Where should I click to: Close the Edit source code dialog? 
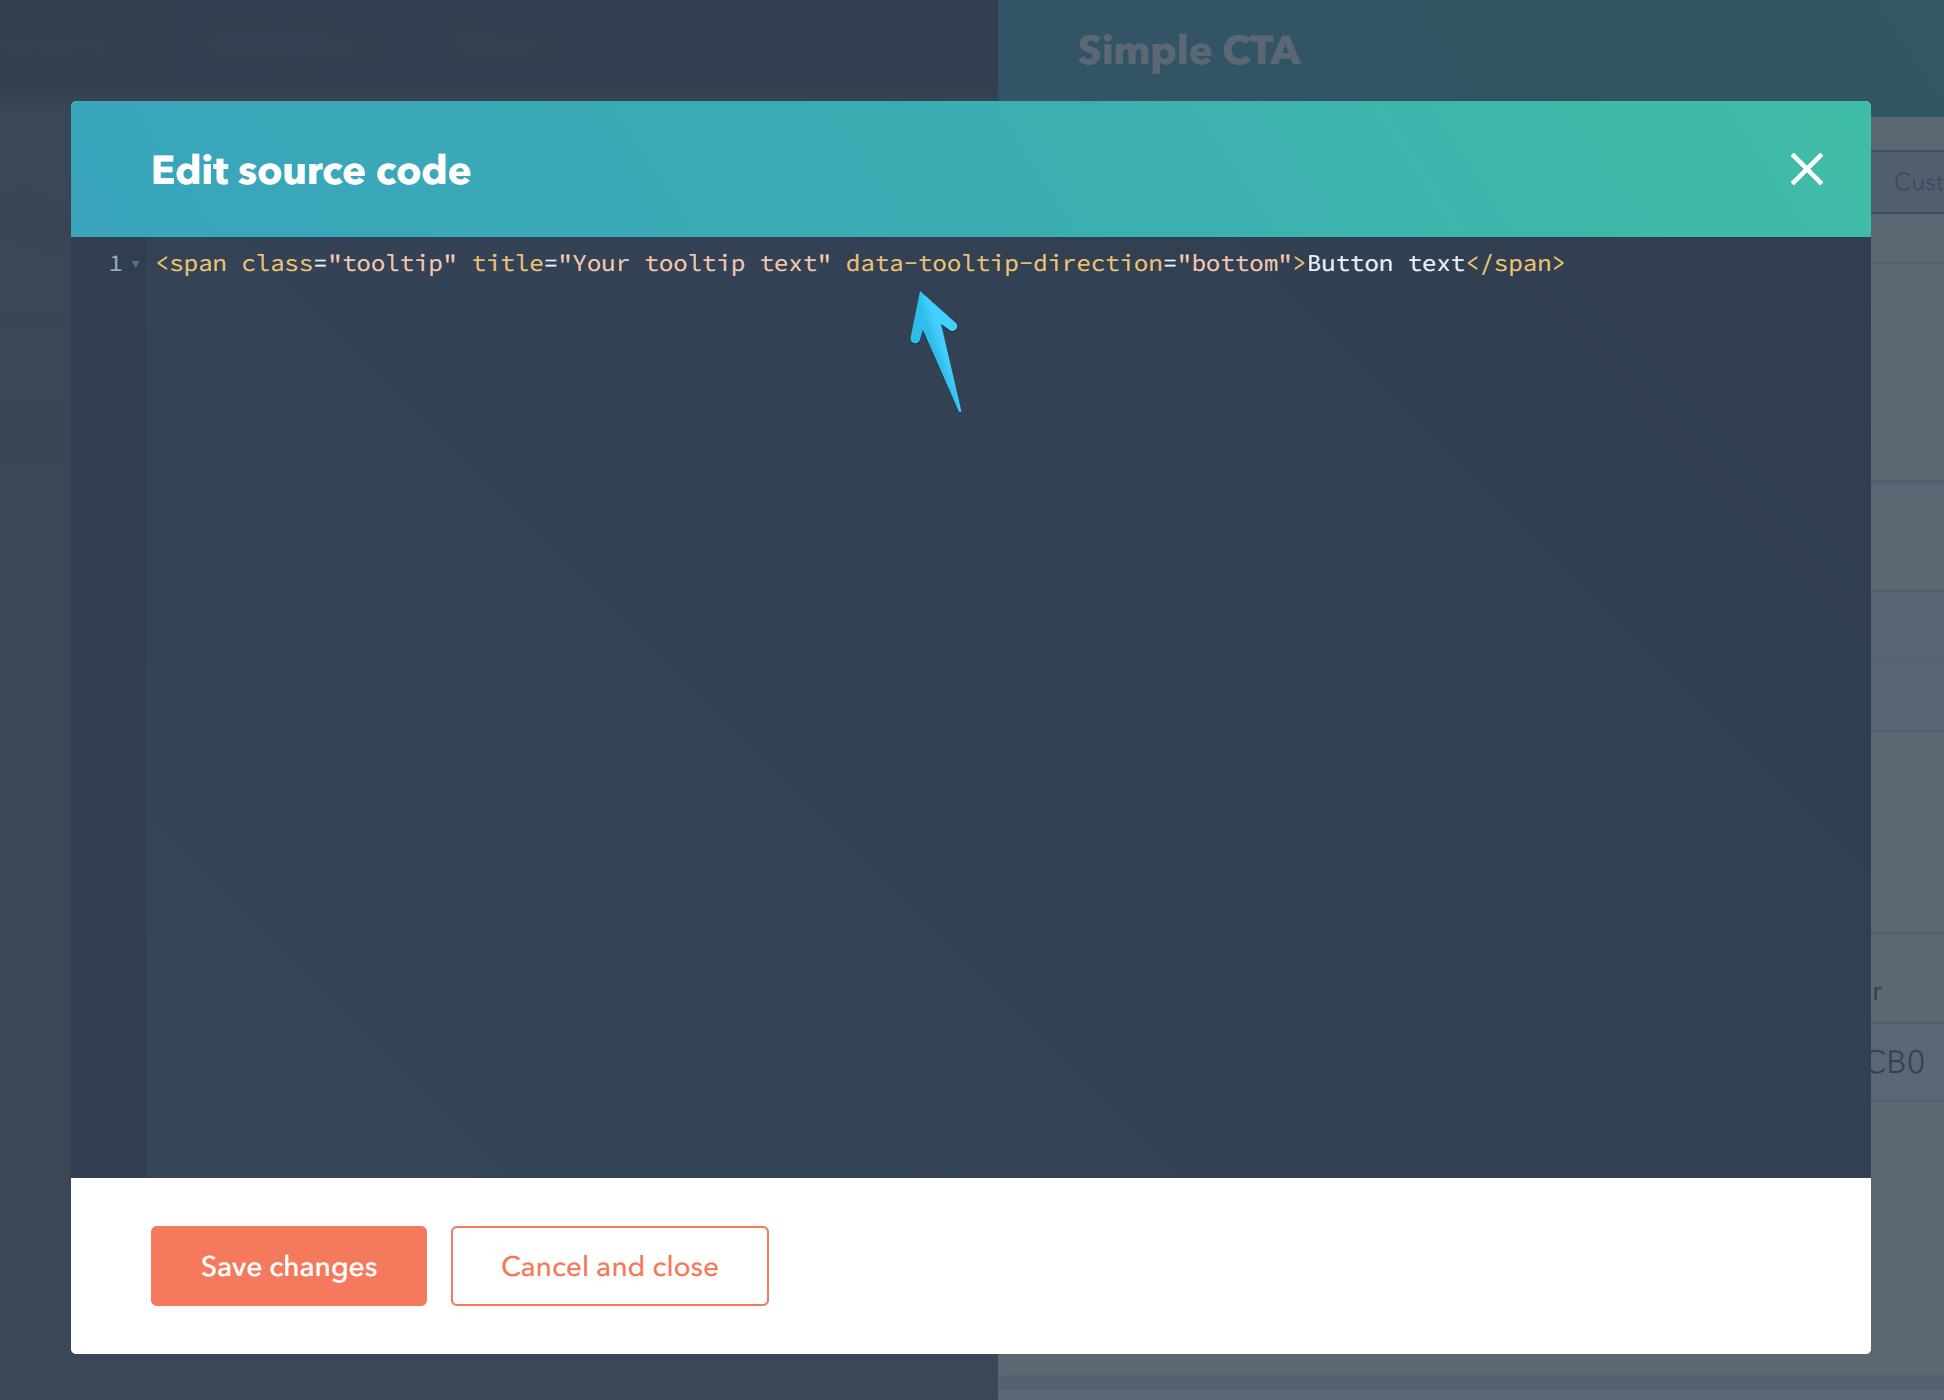pyautogui.click(x=1806, y=169)
